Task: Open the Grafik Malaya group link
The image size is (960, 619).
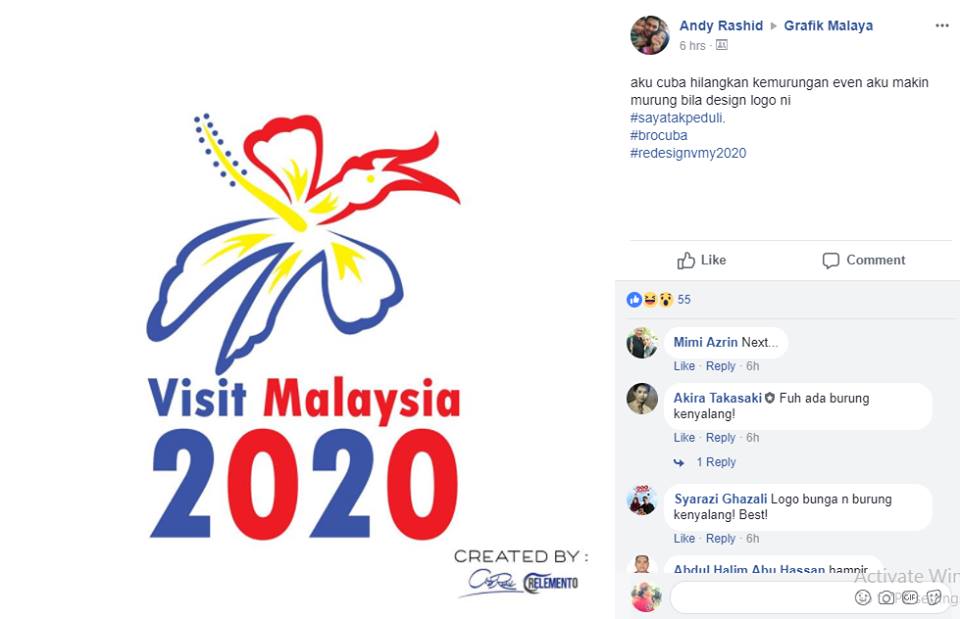Action: click(828, 26)
